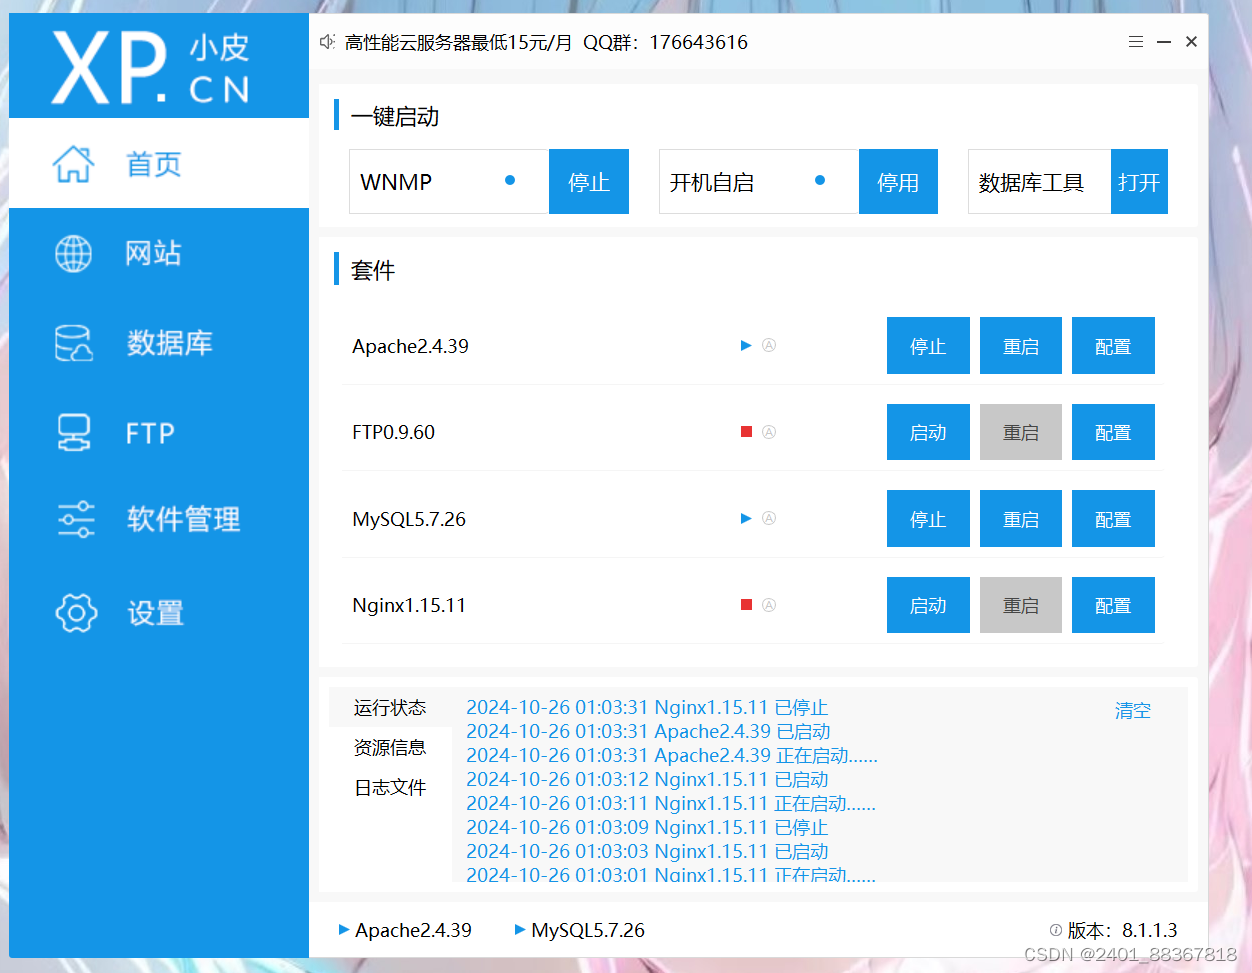Click the globe icon beside 网站

click(x=73, y=254)
